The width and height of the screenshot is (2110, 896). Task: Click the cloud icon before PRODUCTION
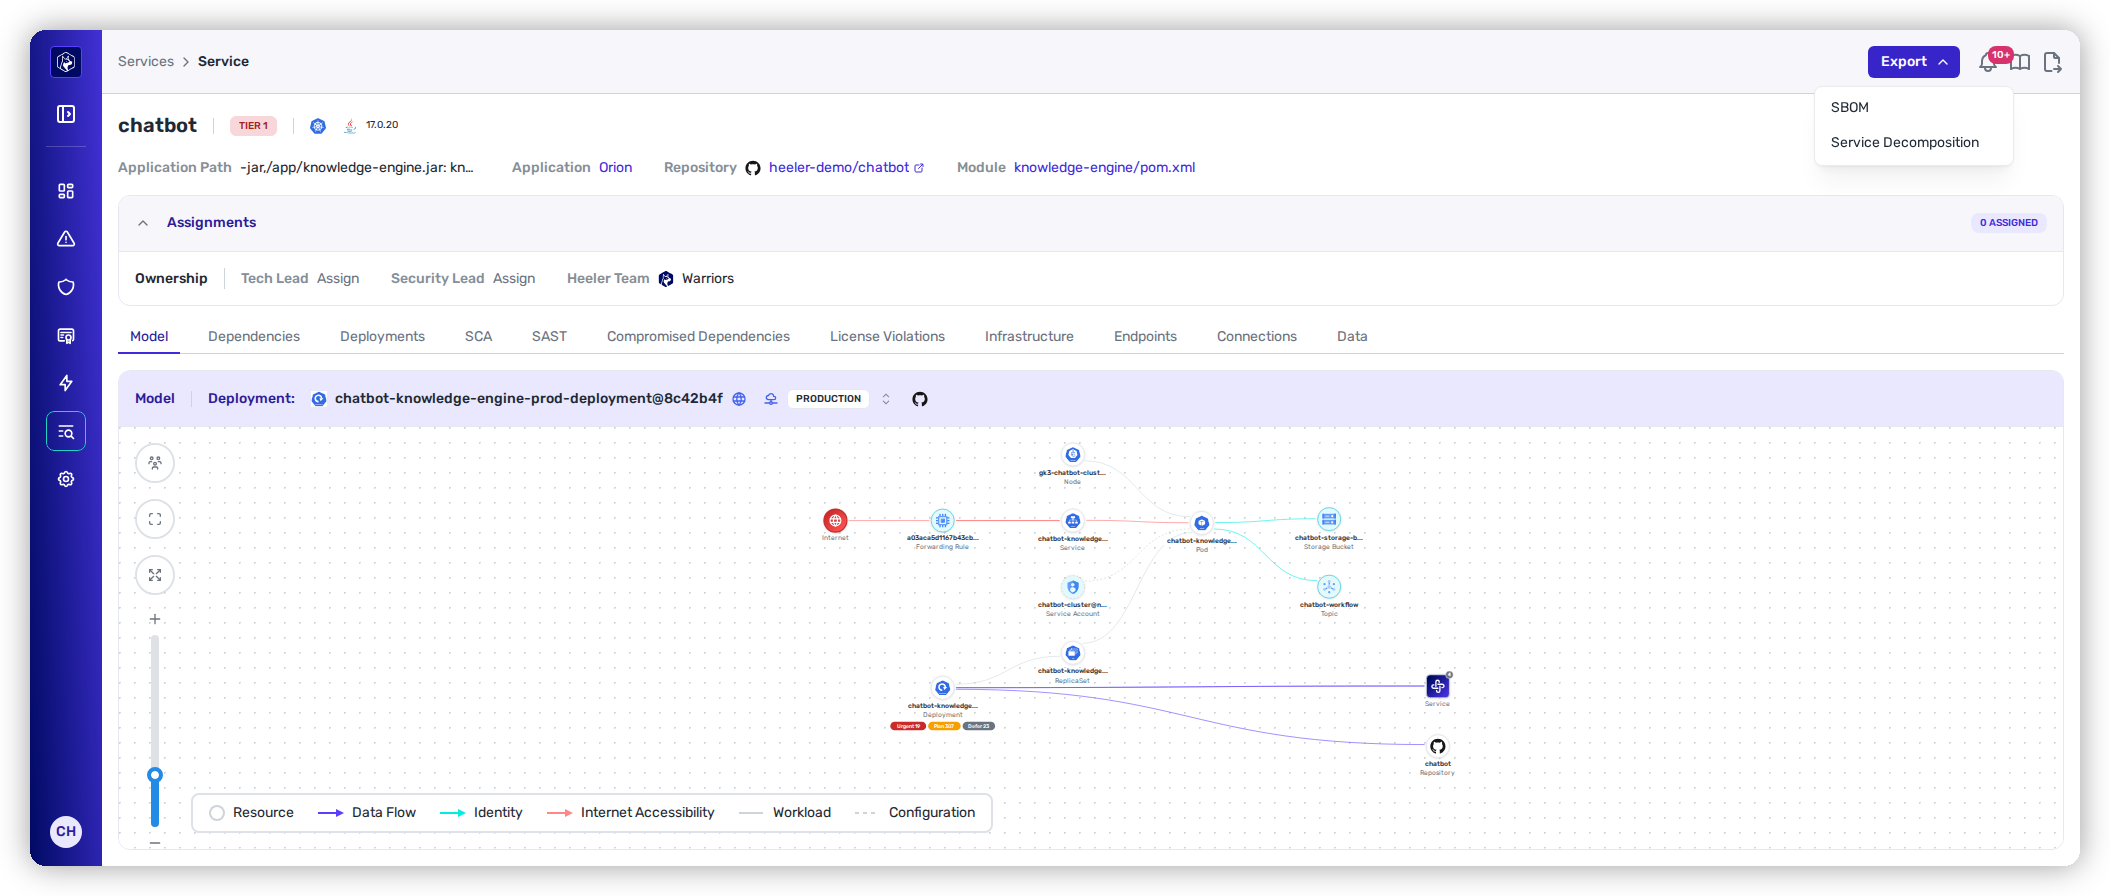tap(771, 399)
